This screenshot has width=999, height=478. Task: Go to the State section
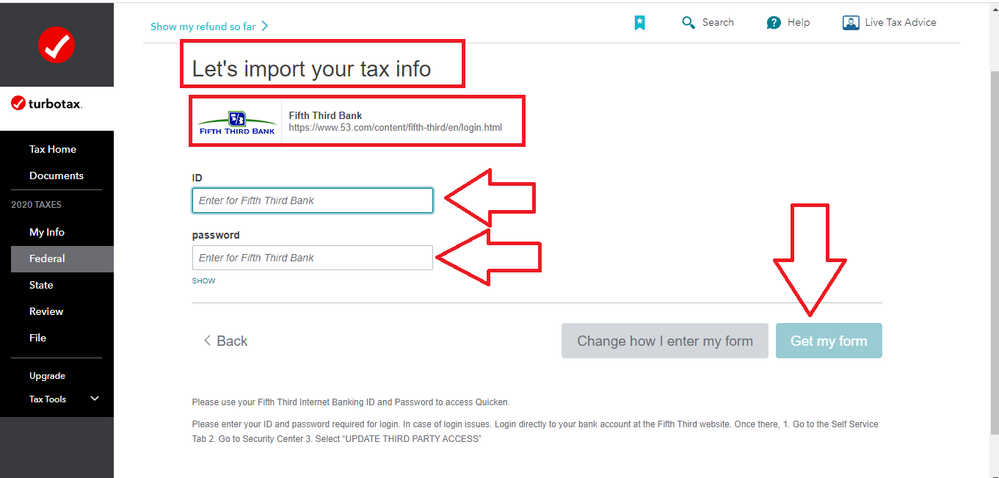click(x=41, y=285)
